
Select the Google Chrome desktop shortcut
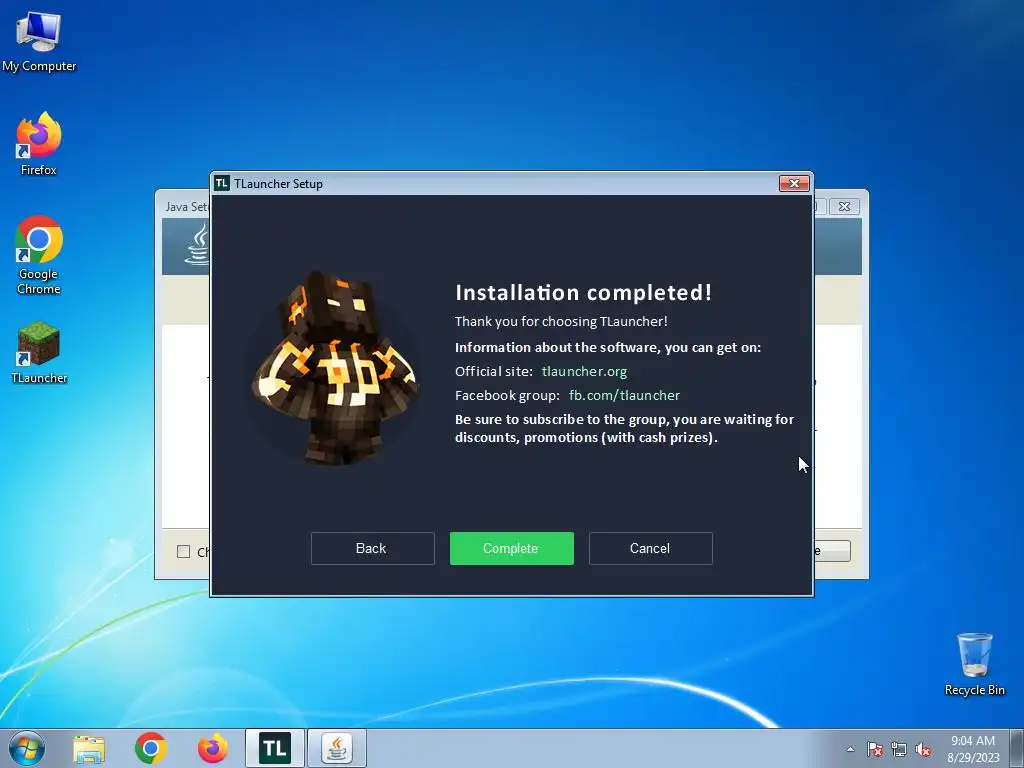tap(39, 255)
